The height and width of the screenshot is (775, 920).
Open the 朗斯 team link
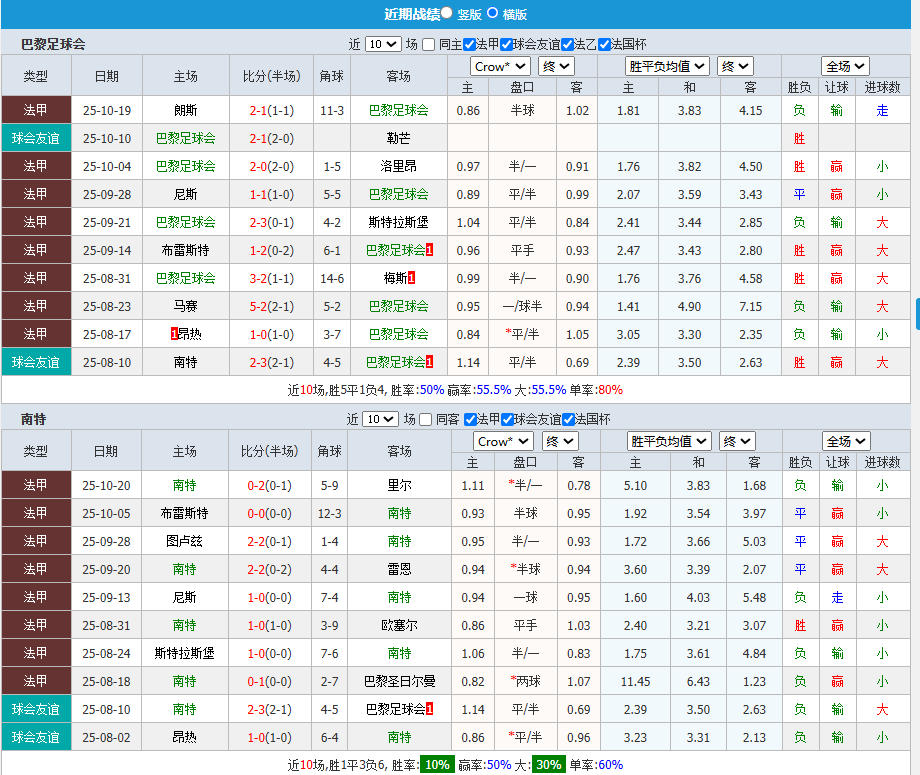point(185,110)
